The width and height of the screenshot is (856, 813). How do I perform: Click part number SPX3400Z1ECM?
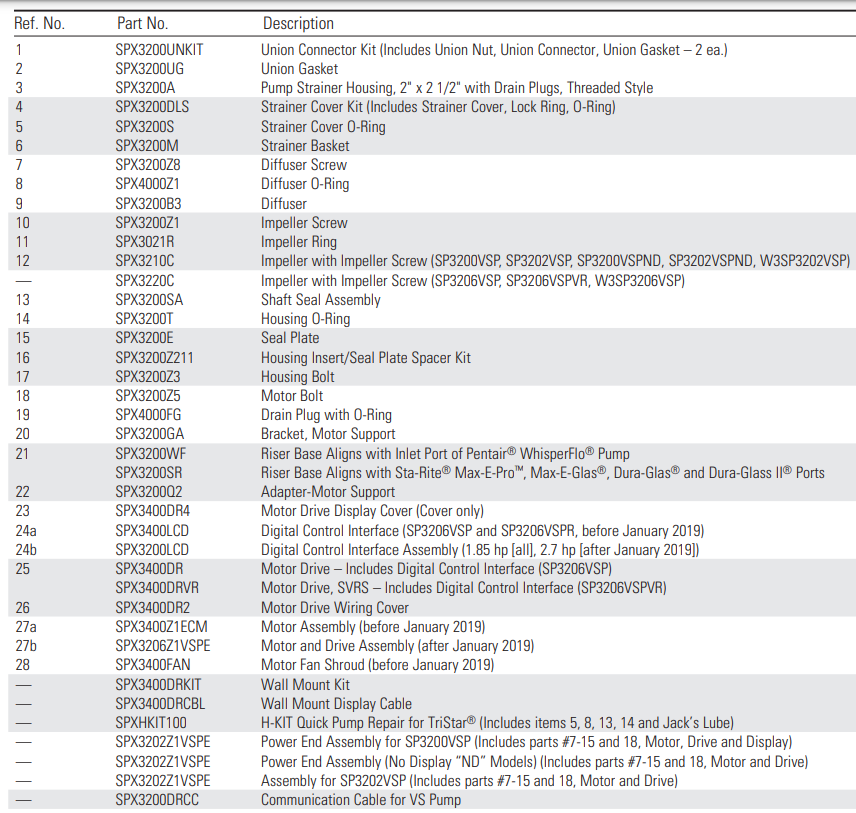[x=161, y=627]
